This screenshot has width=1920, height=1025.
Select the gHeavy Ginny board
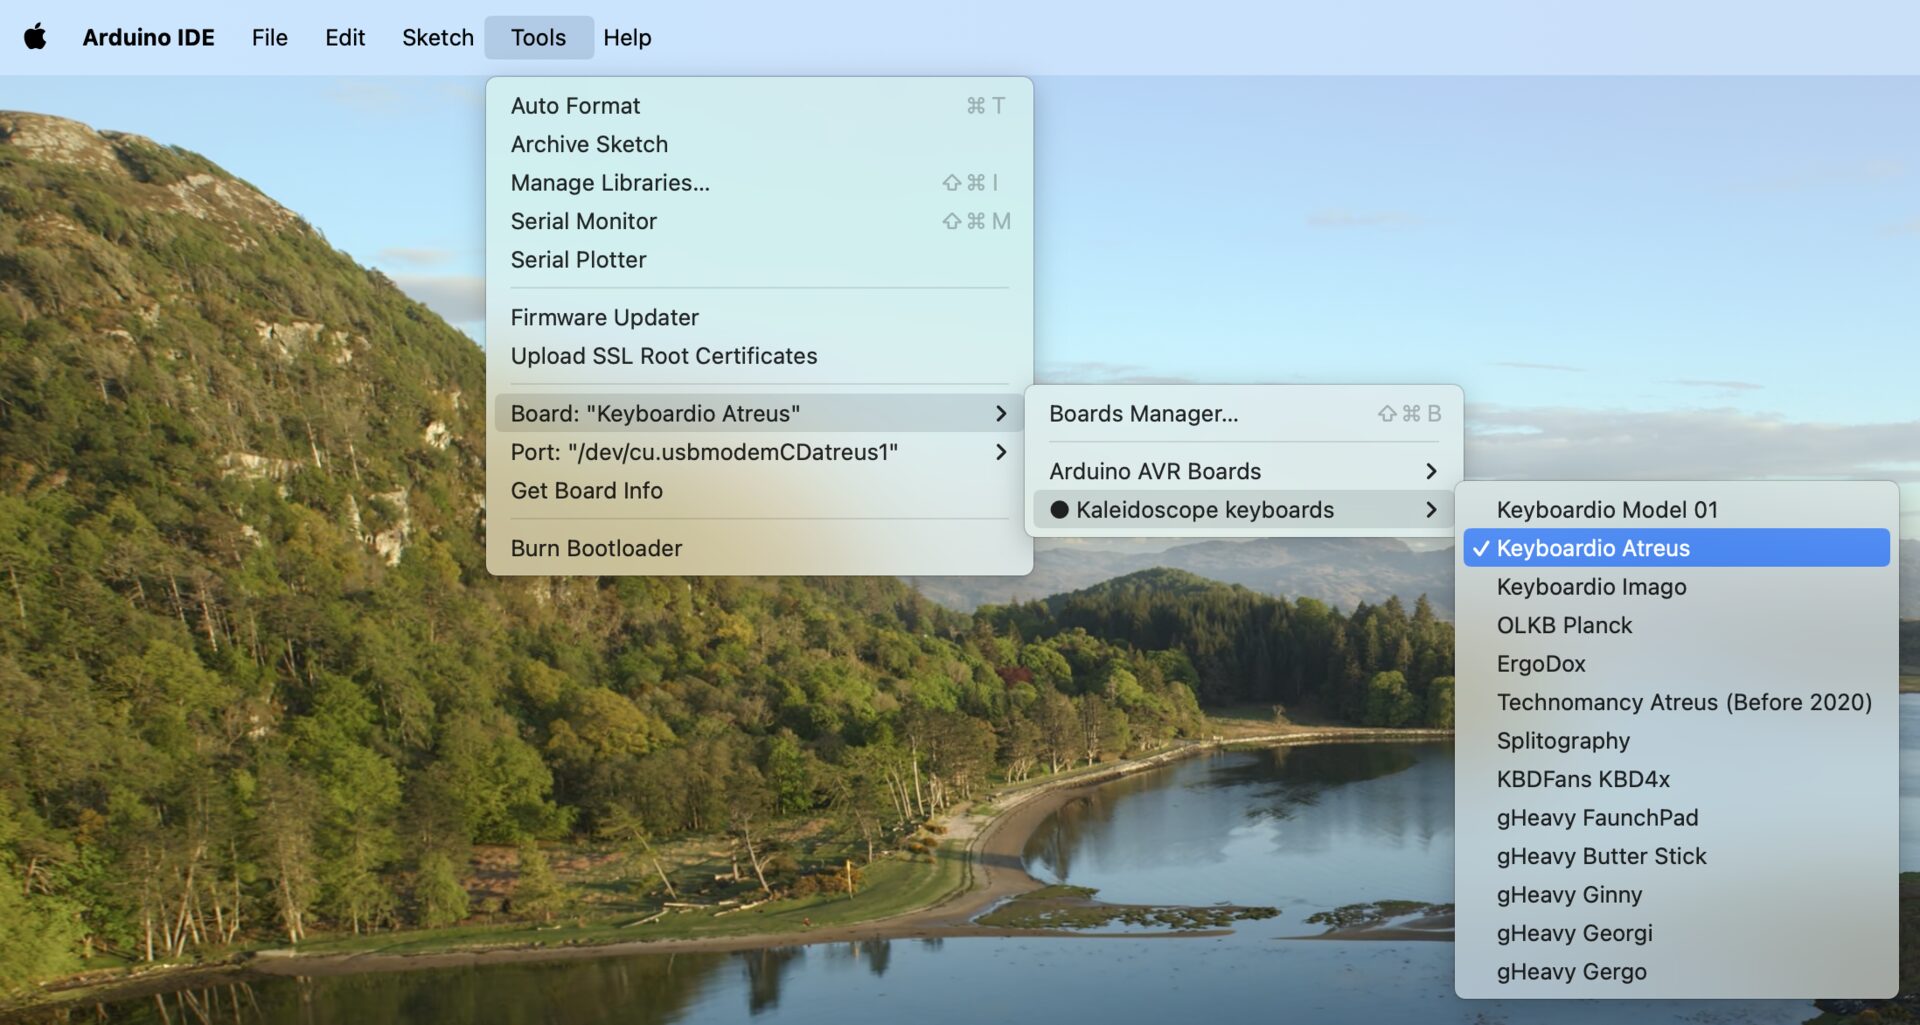click(x=1676, y=895)
